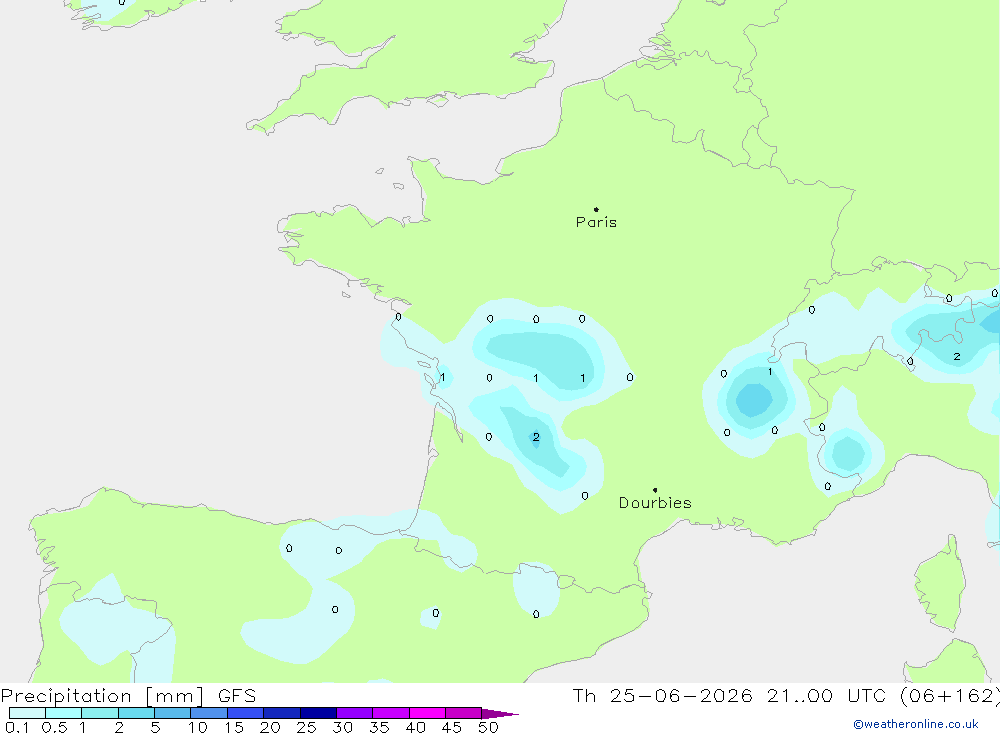This screenshot has height=733, width=1000.
Task: Pick the 2–5 mm legend color swatch
Action: click(x=136, y=713)
